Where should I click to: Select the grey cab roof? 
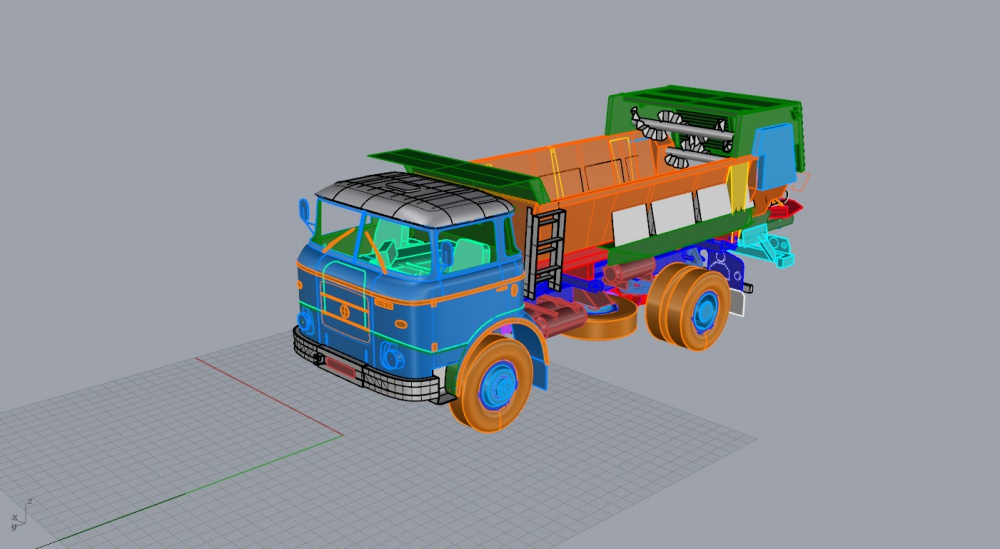(x=415, y=197)
